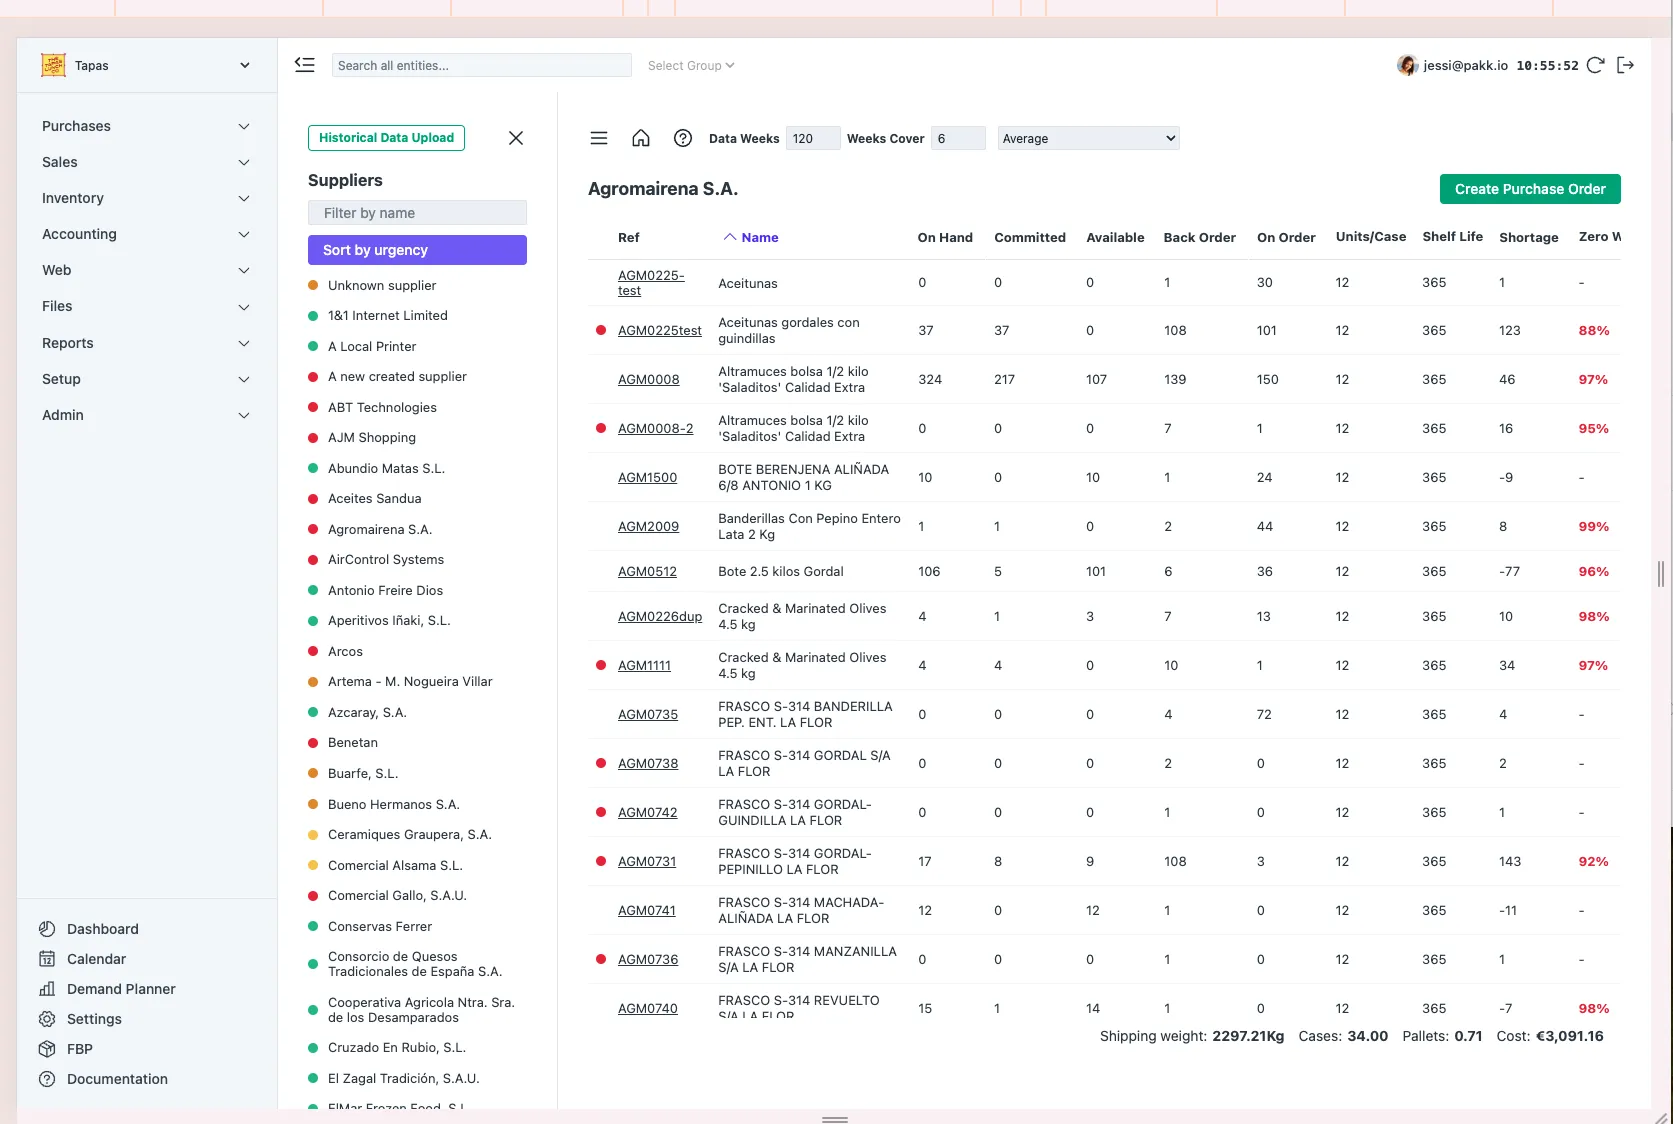Click the Filter by name field
This screenshot has width=1673, height=1124.
tap(417, 213)
